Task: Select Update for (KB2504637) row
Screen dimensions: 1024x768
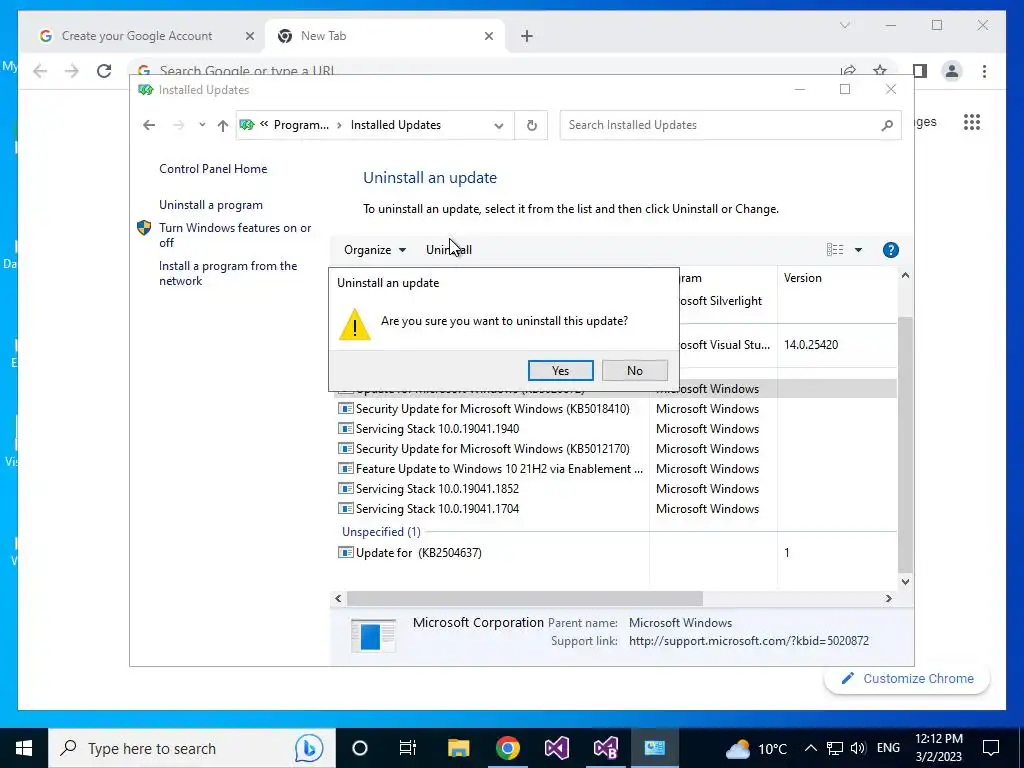Action: 615,552
